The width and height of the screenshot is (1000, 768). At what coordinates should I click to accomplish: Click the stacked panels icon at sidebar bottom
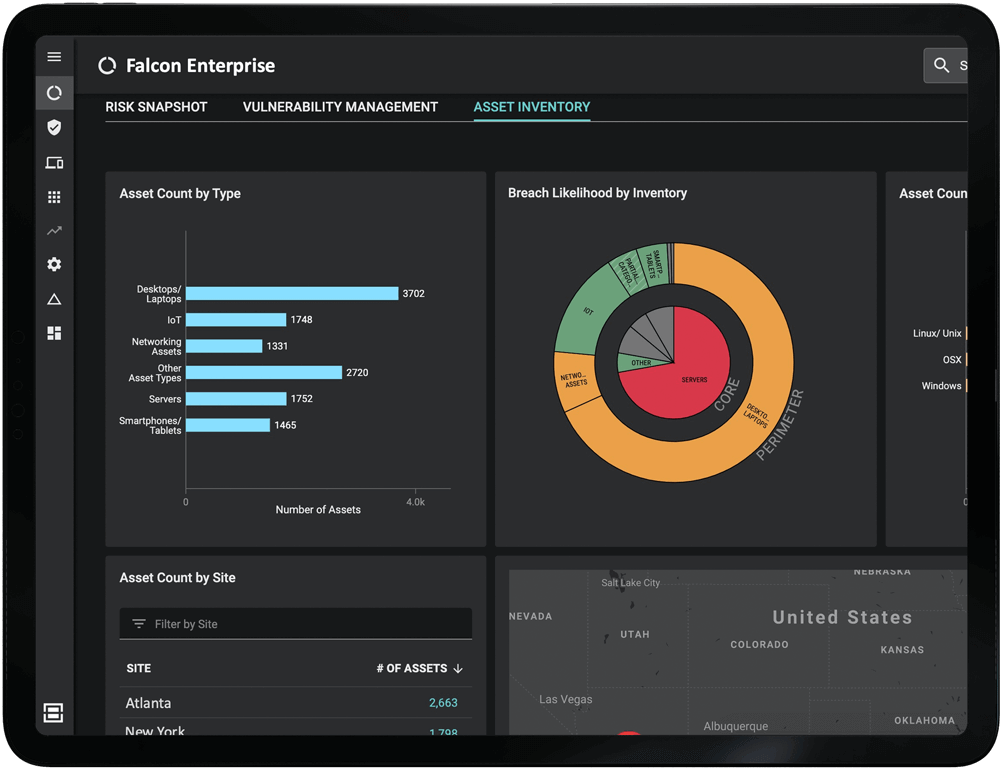tap(53, 713)
